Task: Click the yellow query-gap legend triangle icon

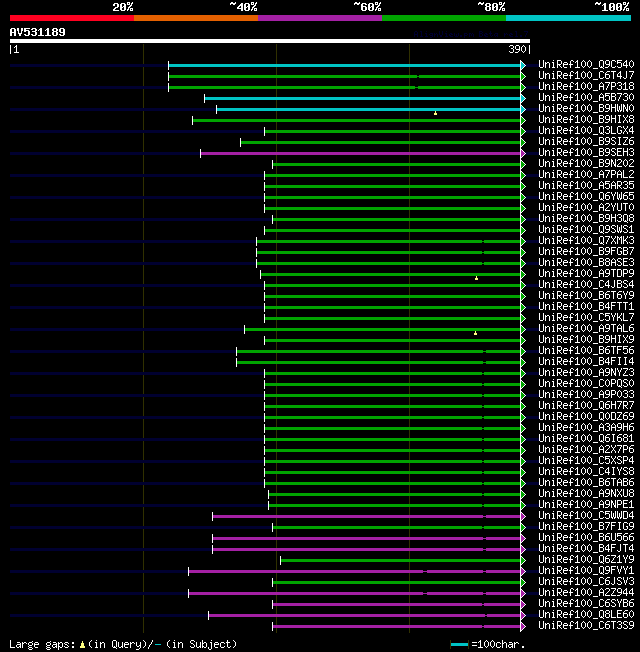Action: 82,645
